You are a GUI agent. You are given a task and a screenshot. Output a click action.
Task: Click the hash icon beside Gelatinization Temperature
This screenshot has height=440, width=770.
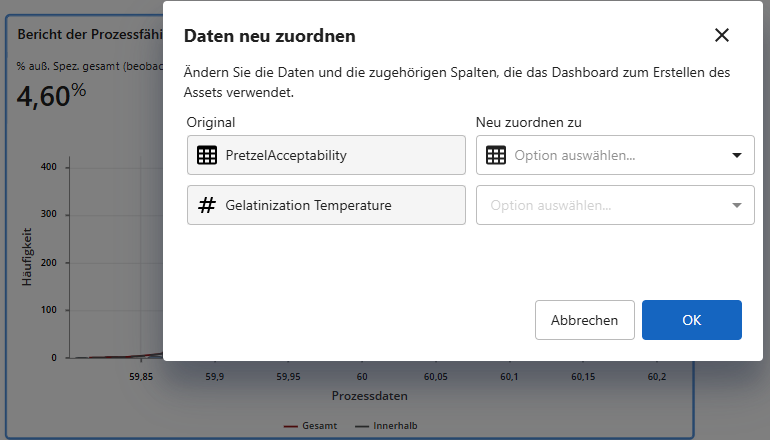(207, 205)
